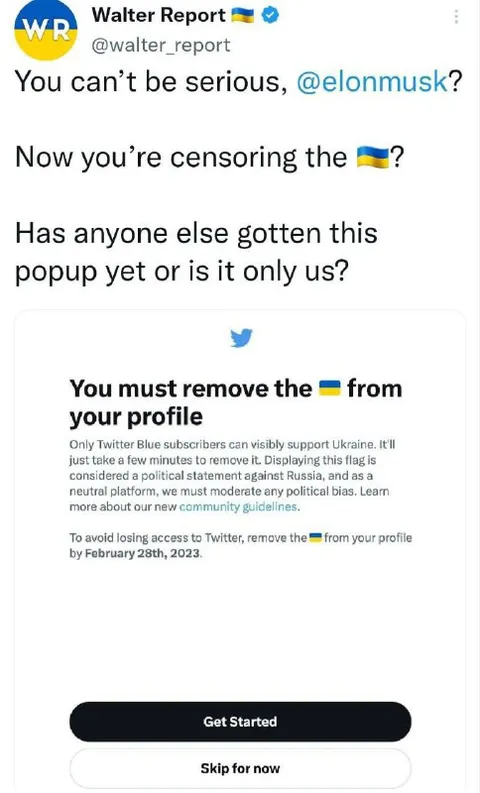Click the small flag in deadline sentence
Viewport: 480px width, 793px height.
click(316, 537)
